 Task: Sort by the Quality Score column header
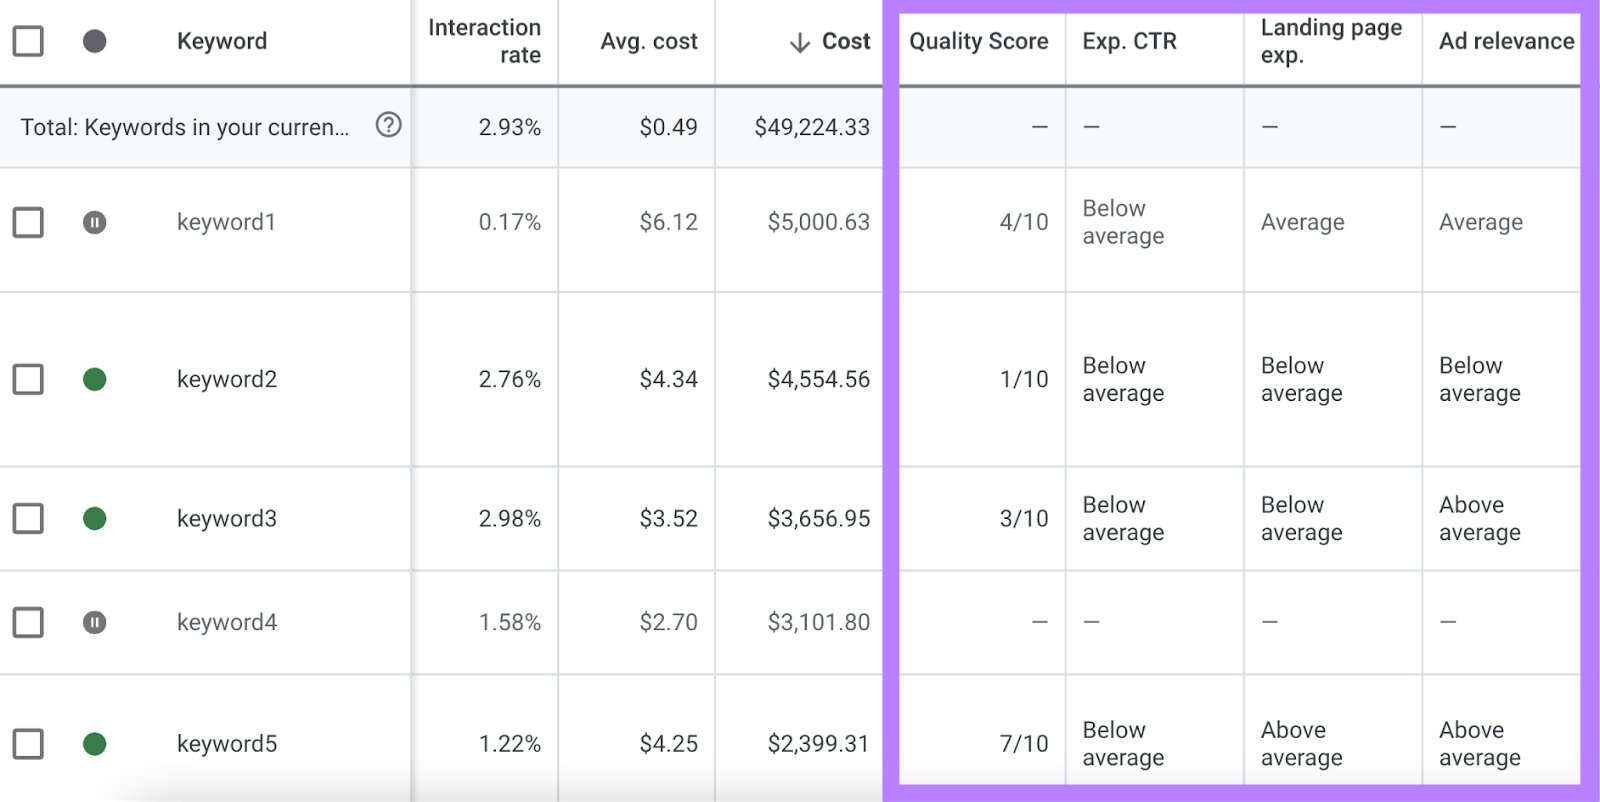pyautogui.click(x=978, y=42)
